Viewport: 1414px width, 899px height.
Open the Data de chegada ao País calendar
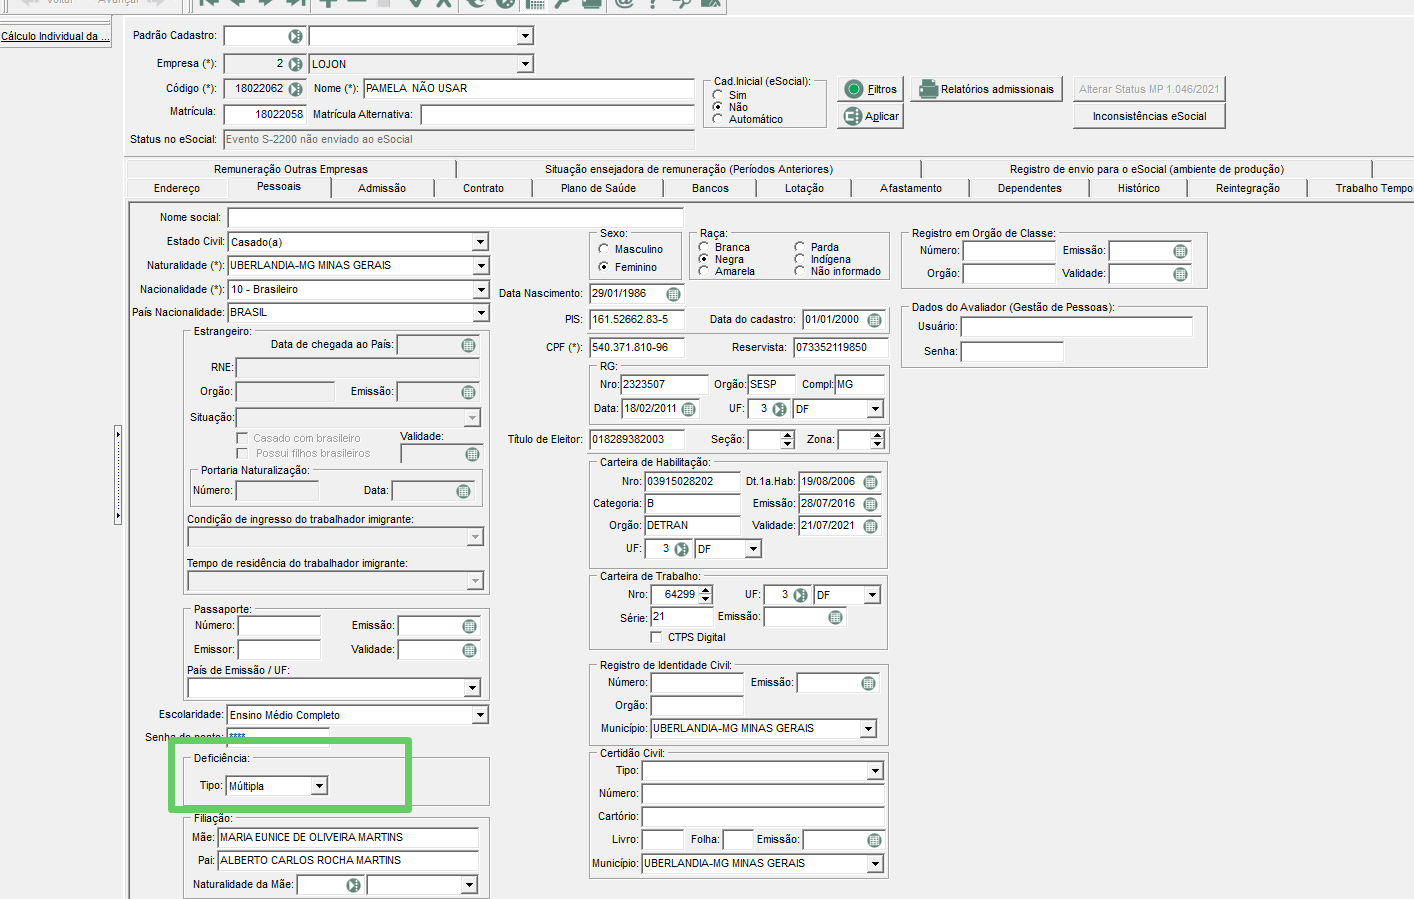[468, 345]
